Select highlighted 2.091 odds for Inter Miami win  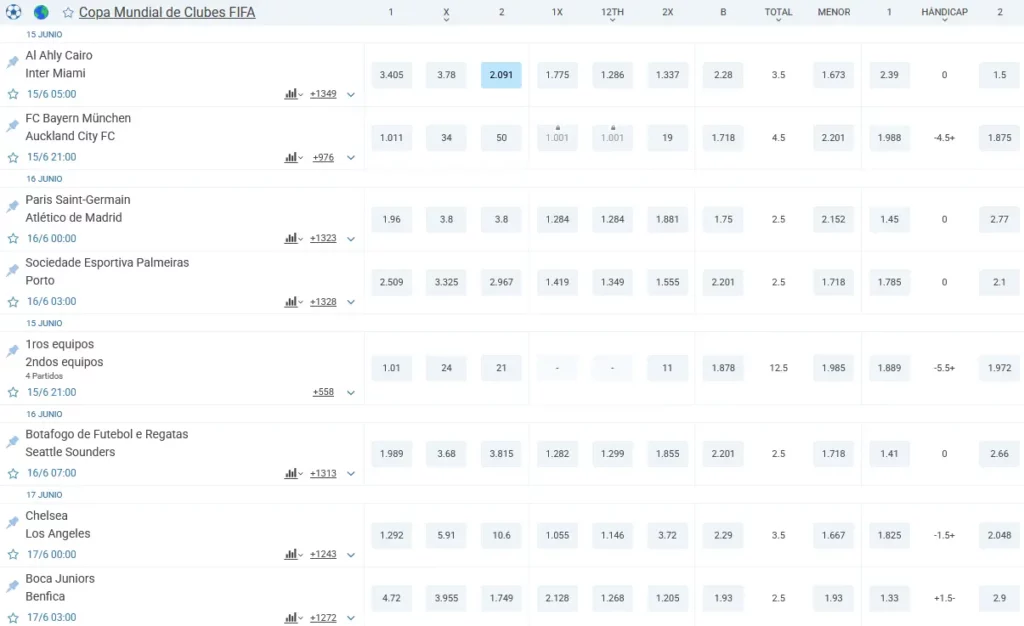501,75
